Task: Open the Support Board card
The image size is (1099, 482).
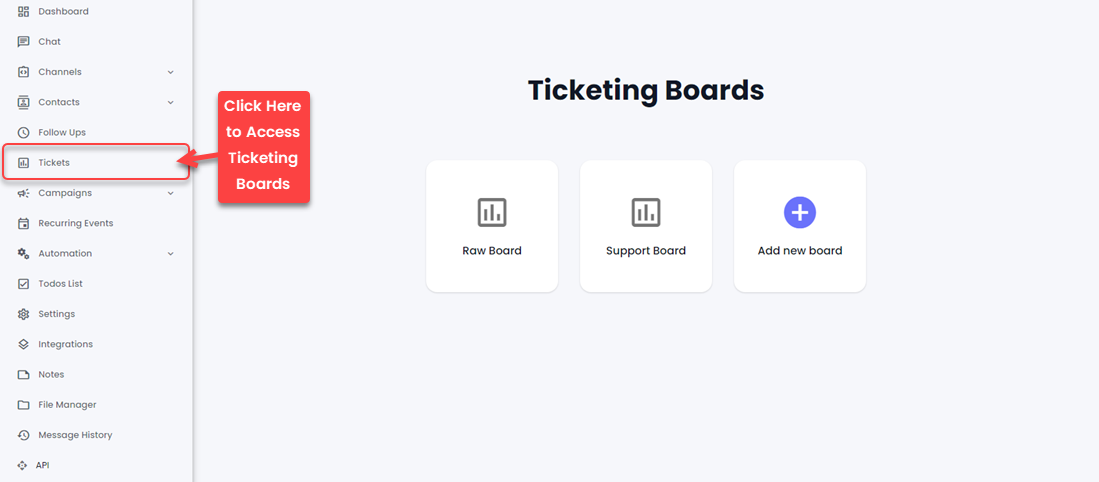Action: (x=646, y=226)
